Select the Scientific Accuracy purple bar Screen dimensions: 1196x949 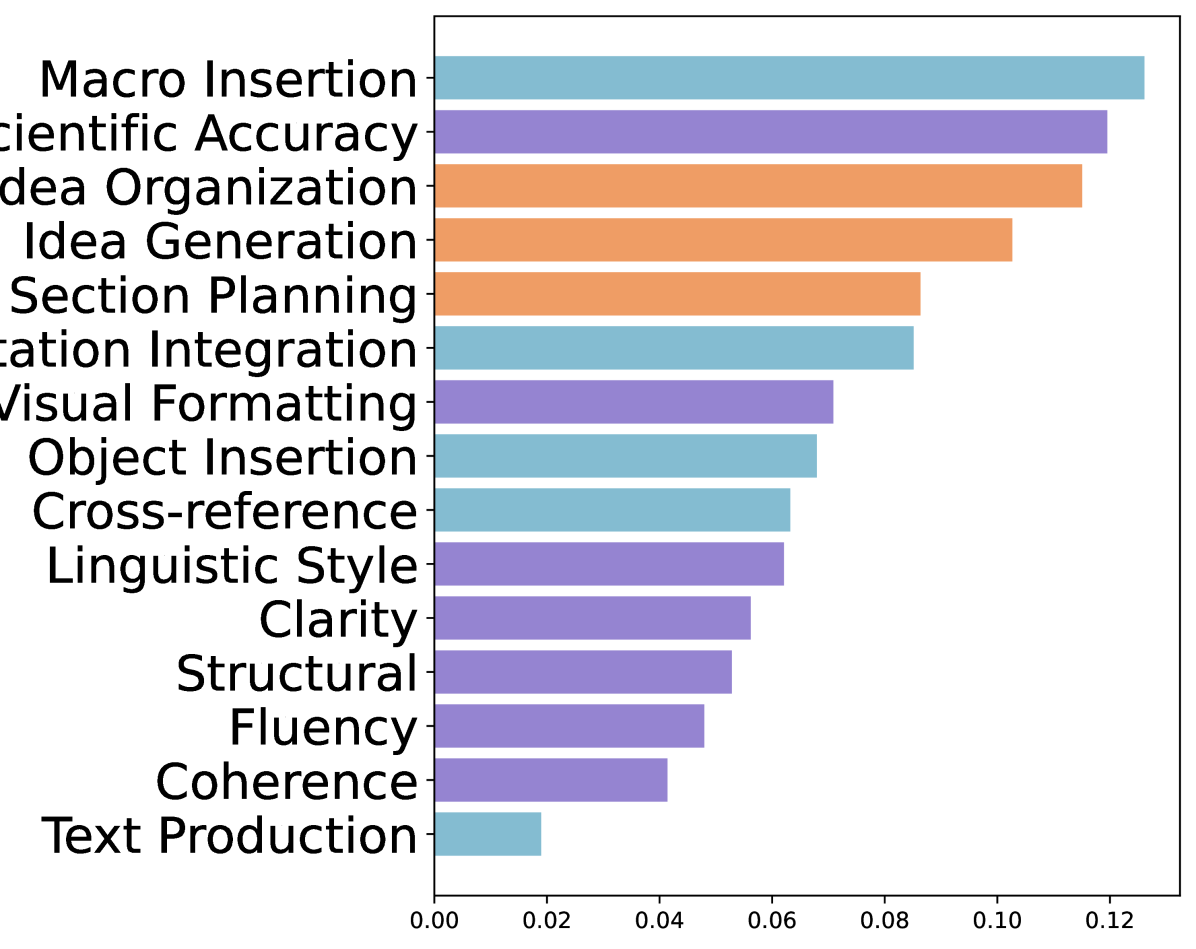point(770,132)
